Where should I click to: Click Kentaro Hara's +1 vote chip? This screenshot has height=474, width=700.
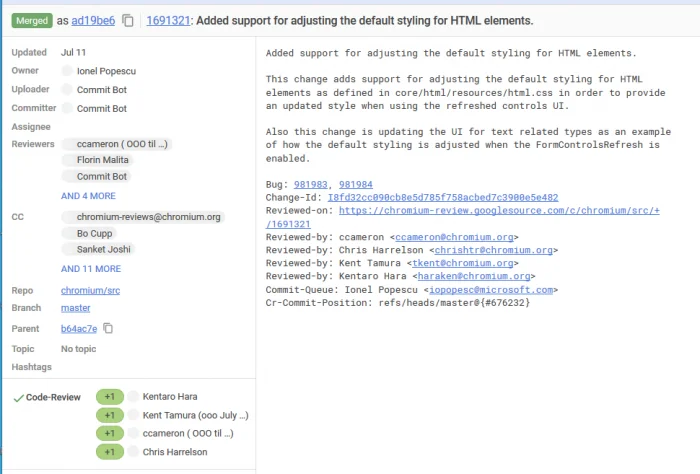(x=109, y=397)
